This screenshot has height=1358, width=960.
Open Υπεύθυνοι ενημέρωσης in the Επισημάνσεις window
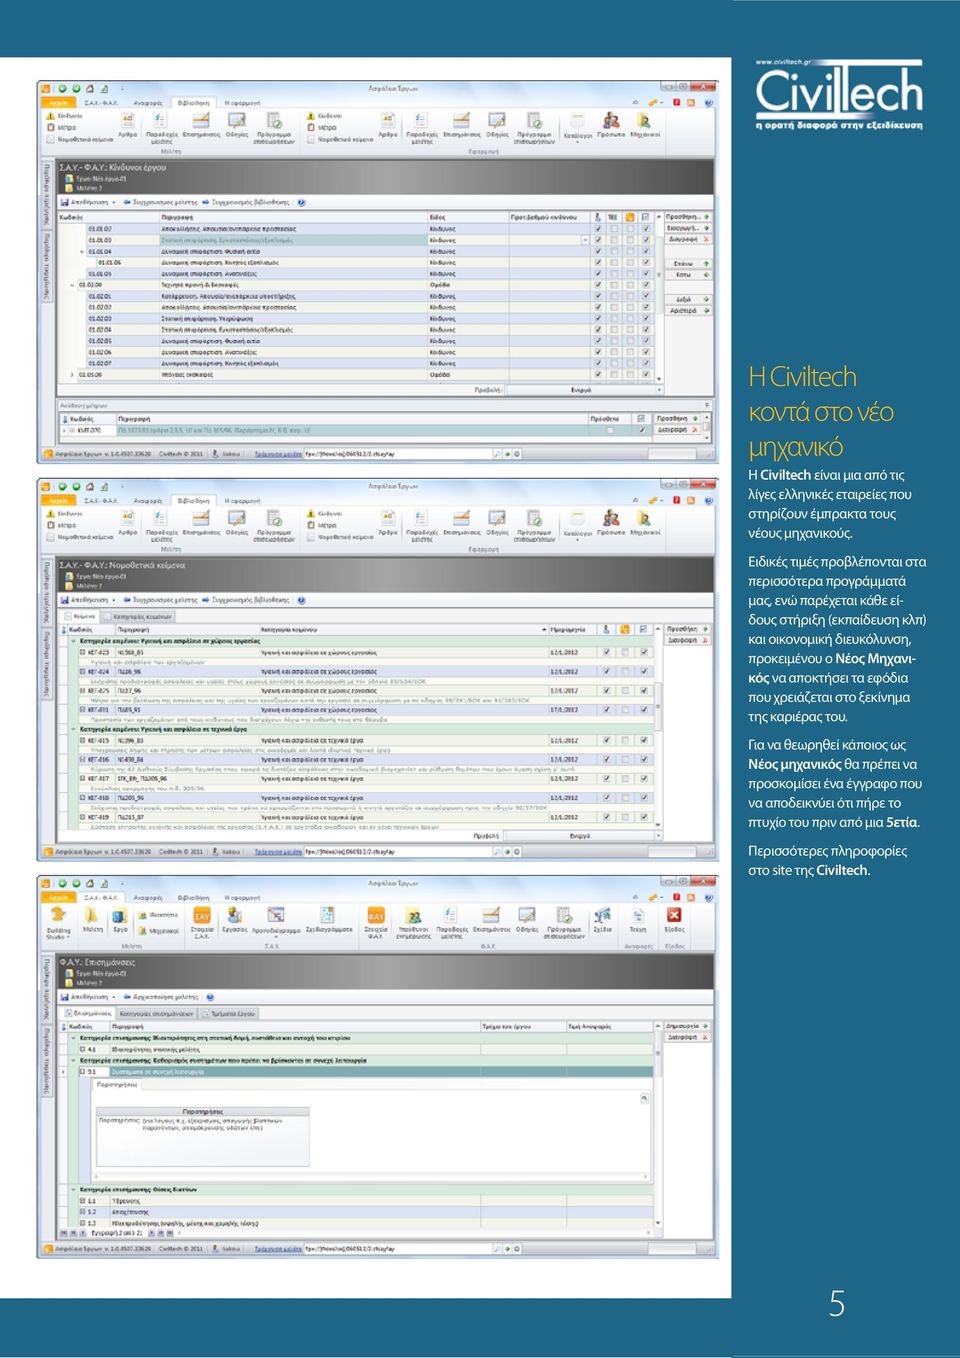[413, 922]
